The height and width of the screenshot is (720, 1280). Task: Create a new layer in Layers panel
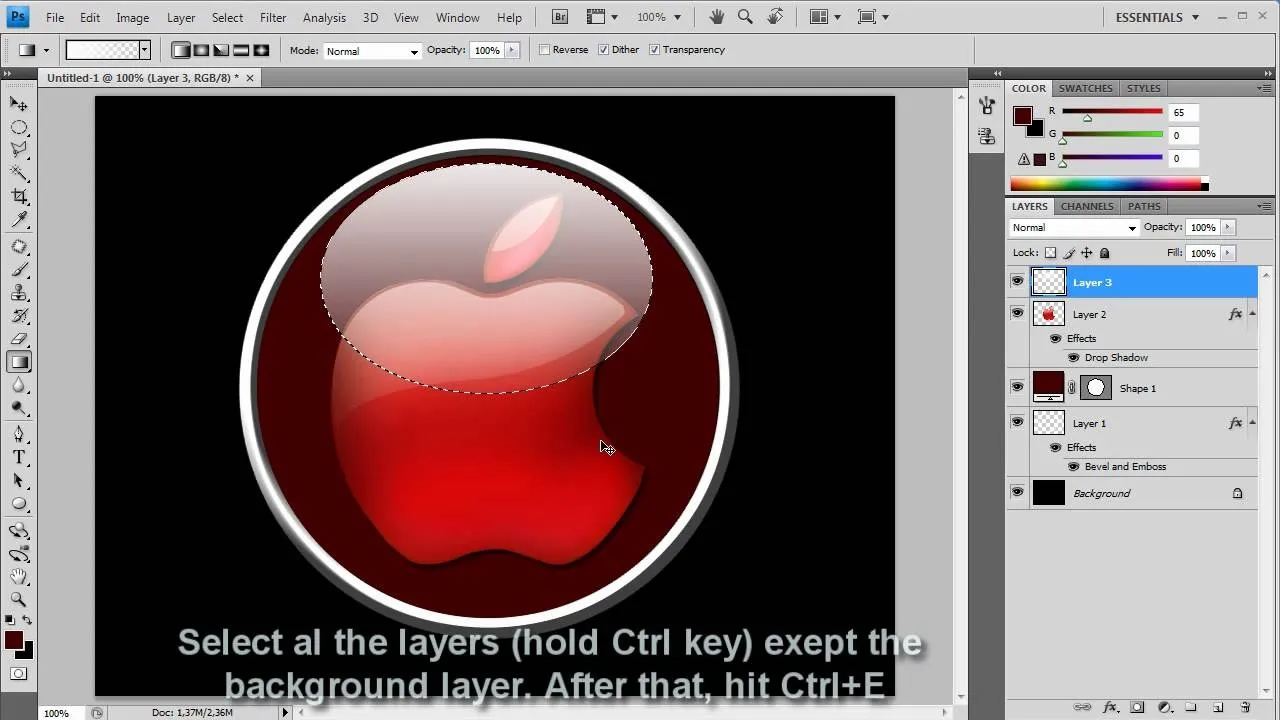(x=1218, y=707)
